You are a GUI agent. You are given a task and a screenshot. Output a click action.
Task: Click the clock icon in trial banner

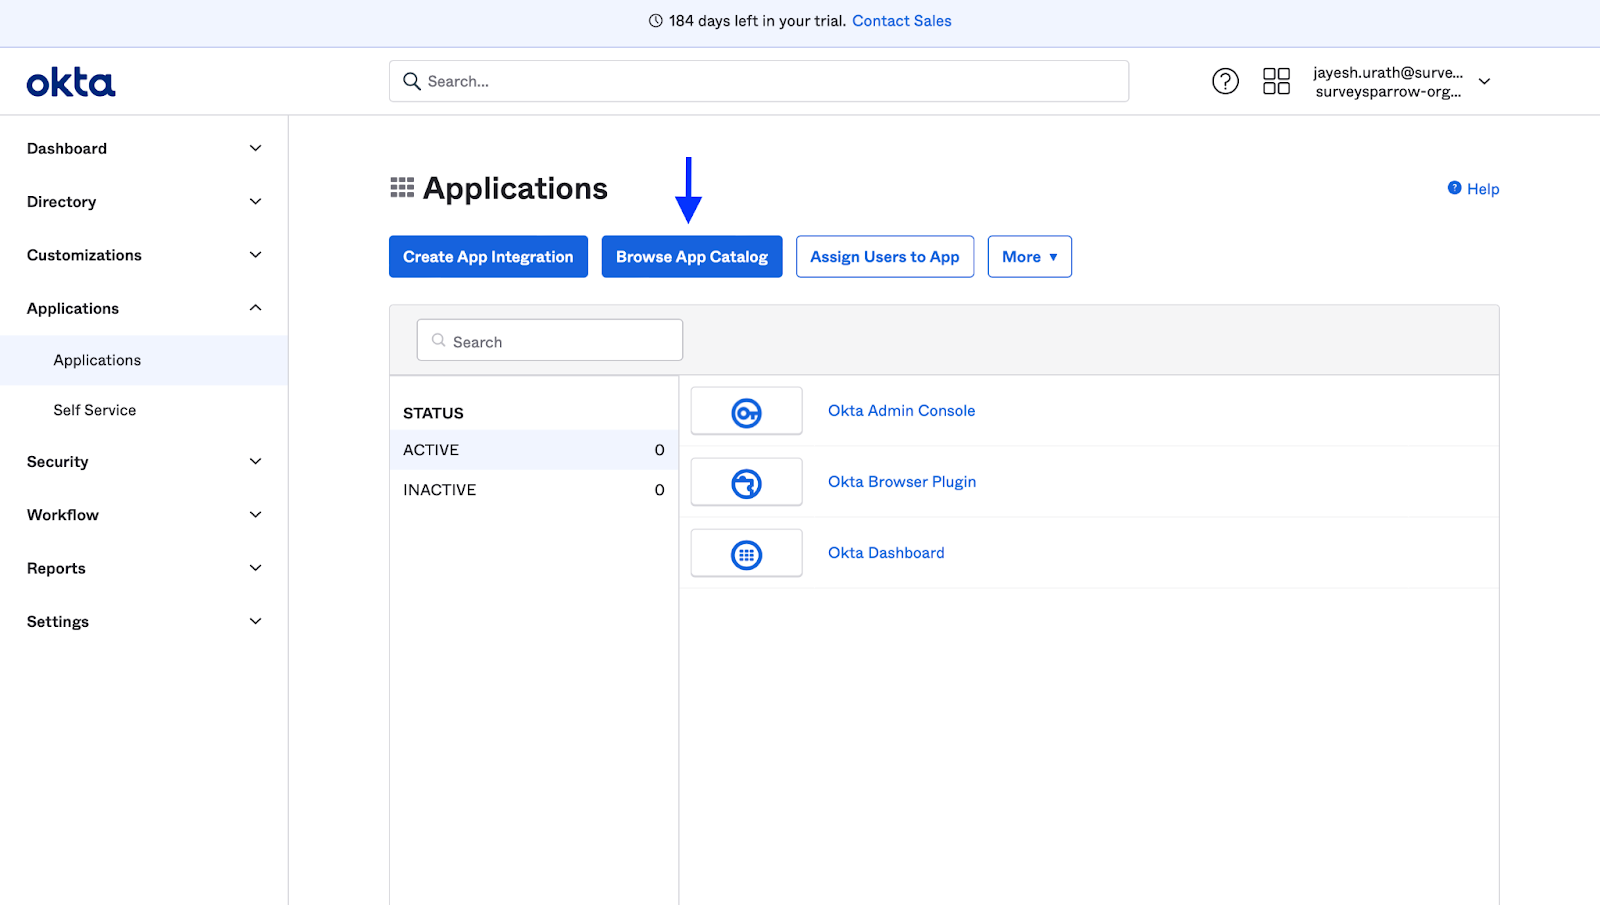click(x=656, y=21)
